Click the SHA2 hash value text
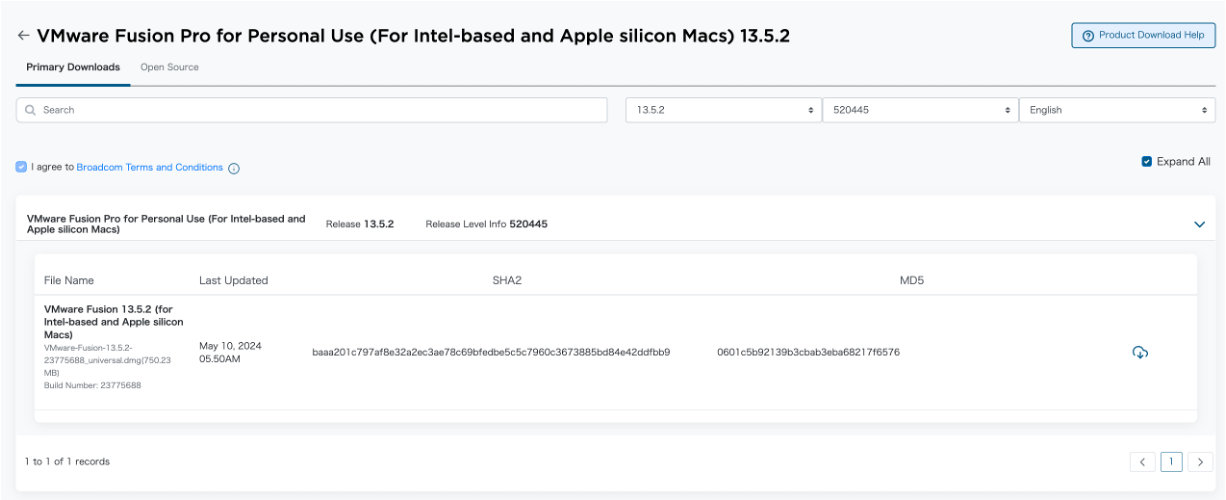1226x500 pixels. [x=490, y=352]
